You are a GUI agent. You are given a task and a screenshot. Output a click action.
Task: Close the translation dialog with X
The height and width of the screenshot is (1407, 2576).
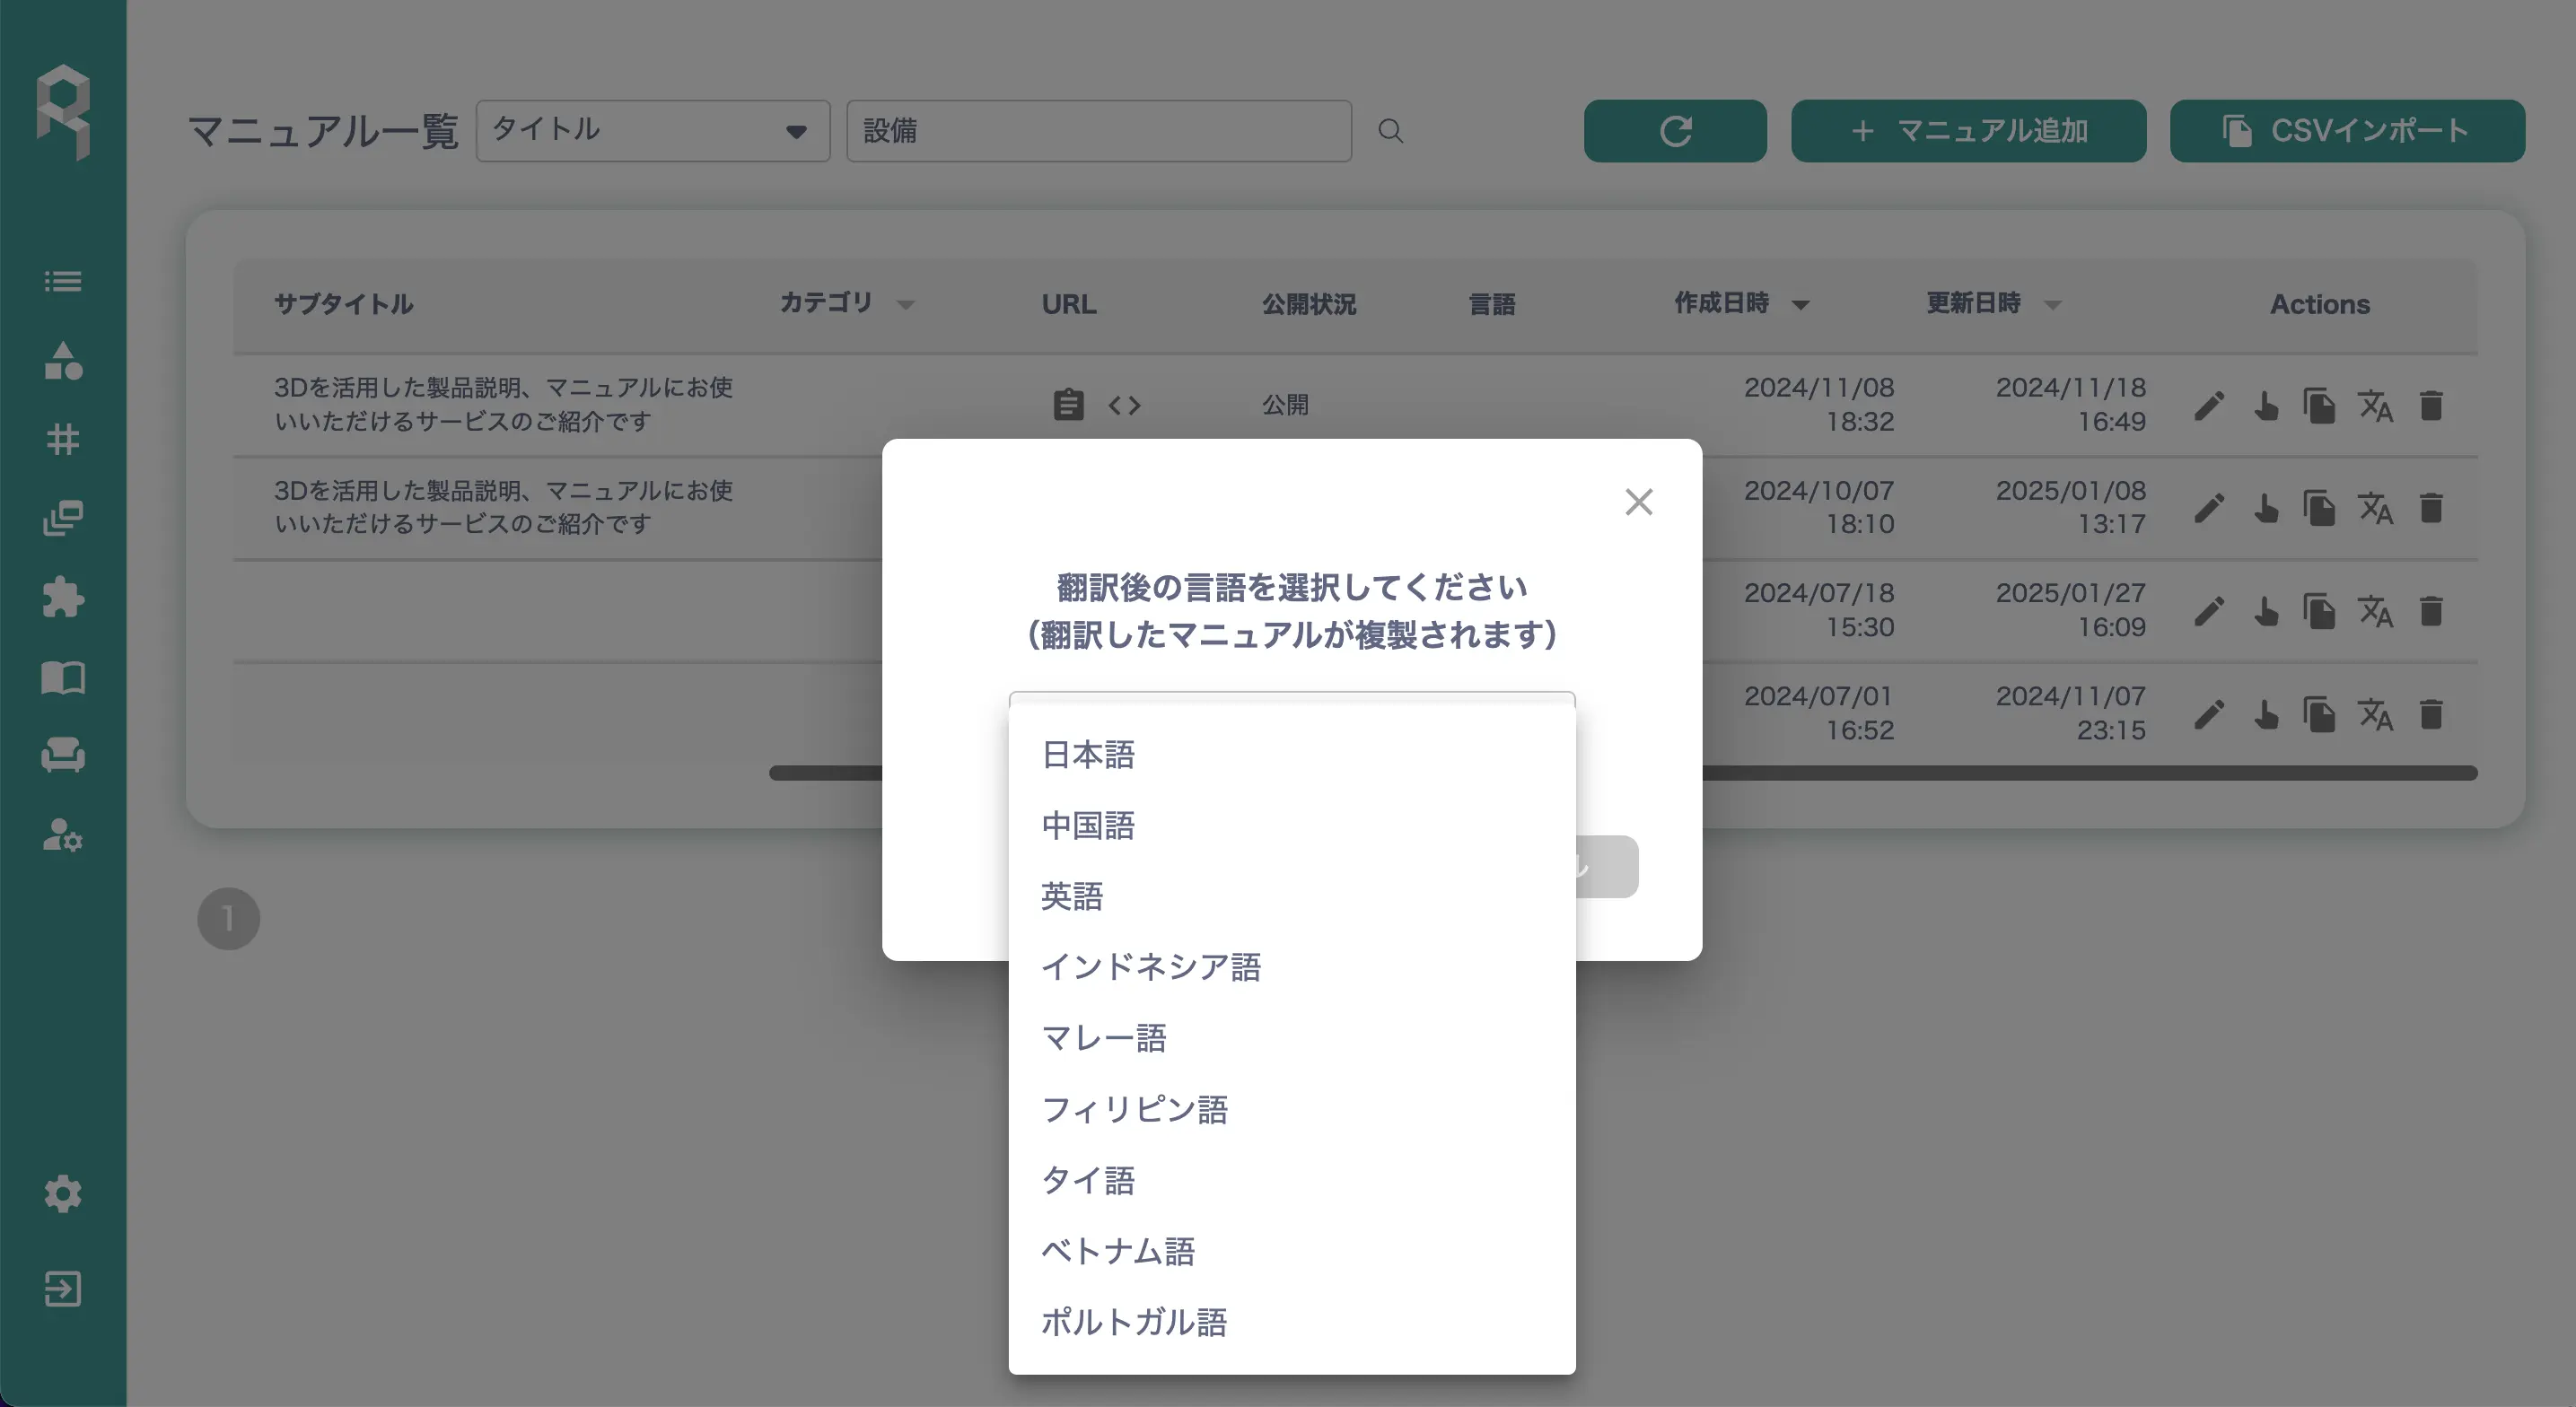pyautogui.click(x=1638, y=502)
